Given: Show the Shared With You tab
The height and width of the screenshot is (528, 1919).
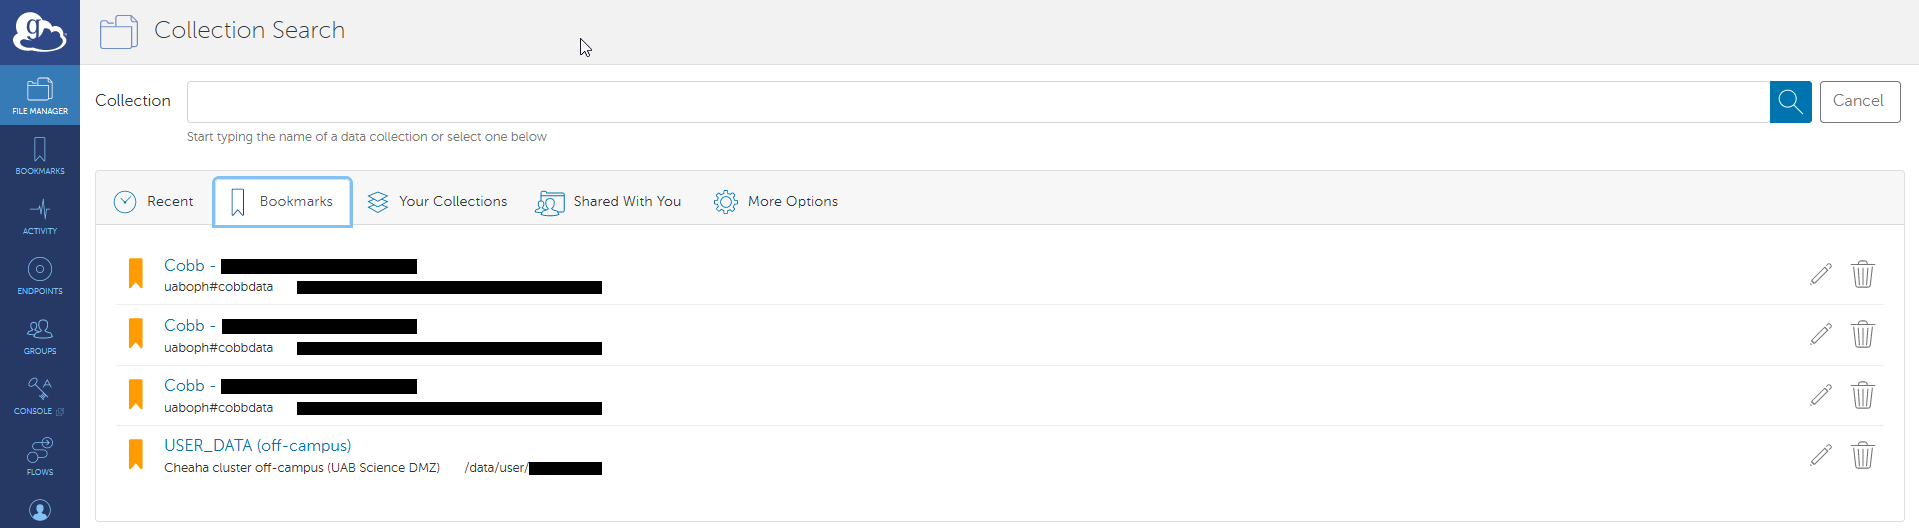Looking at the screenshot, I should coord(609,202).
